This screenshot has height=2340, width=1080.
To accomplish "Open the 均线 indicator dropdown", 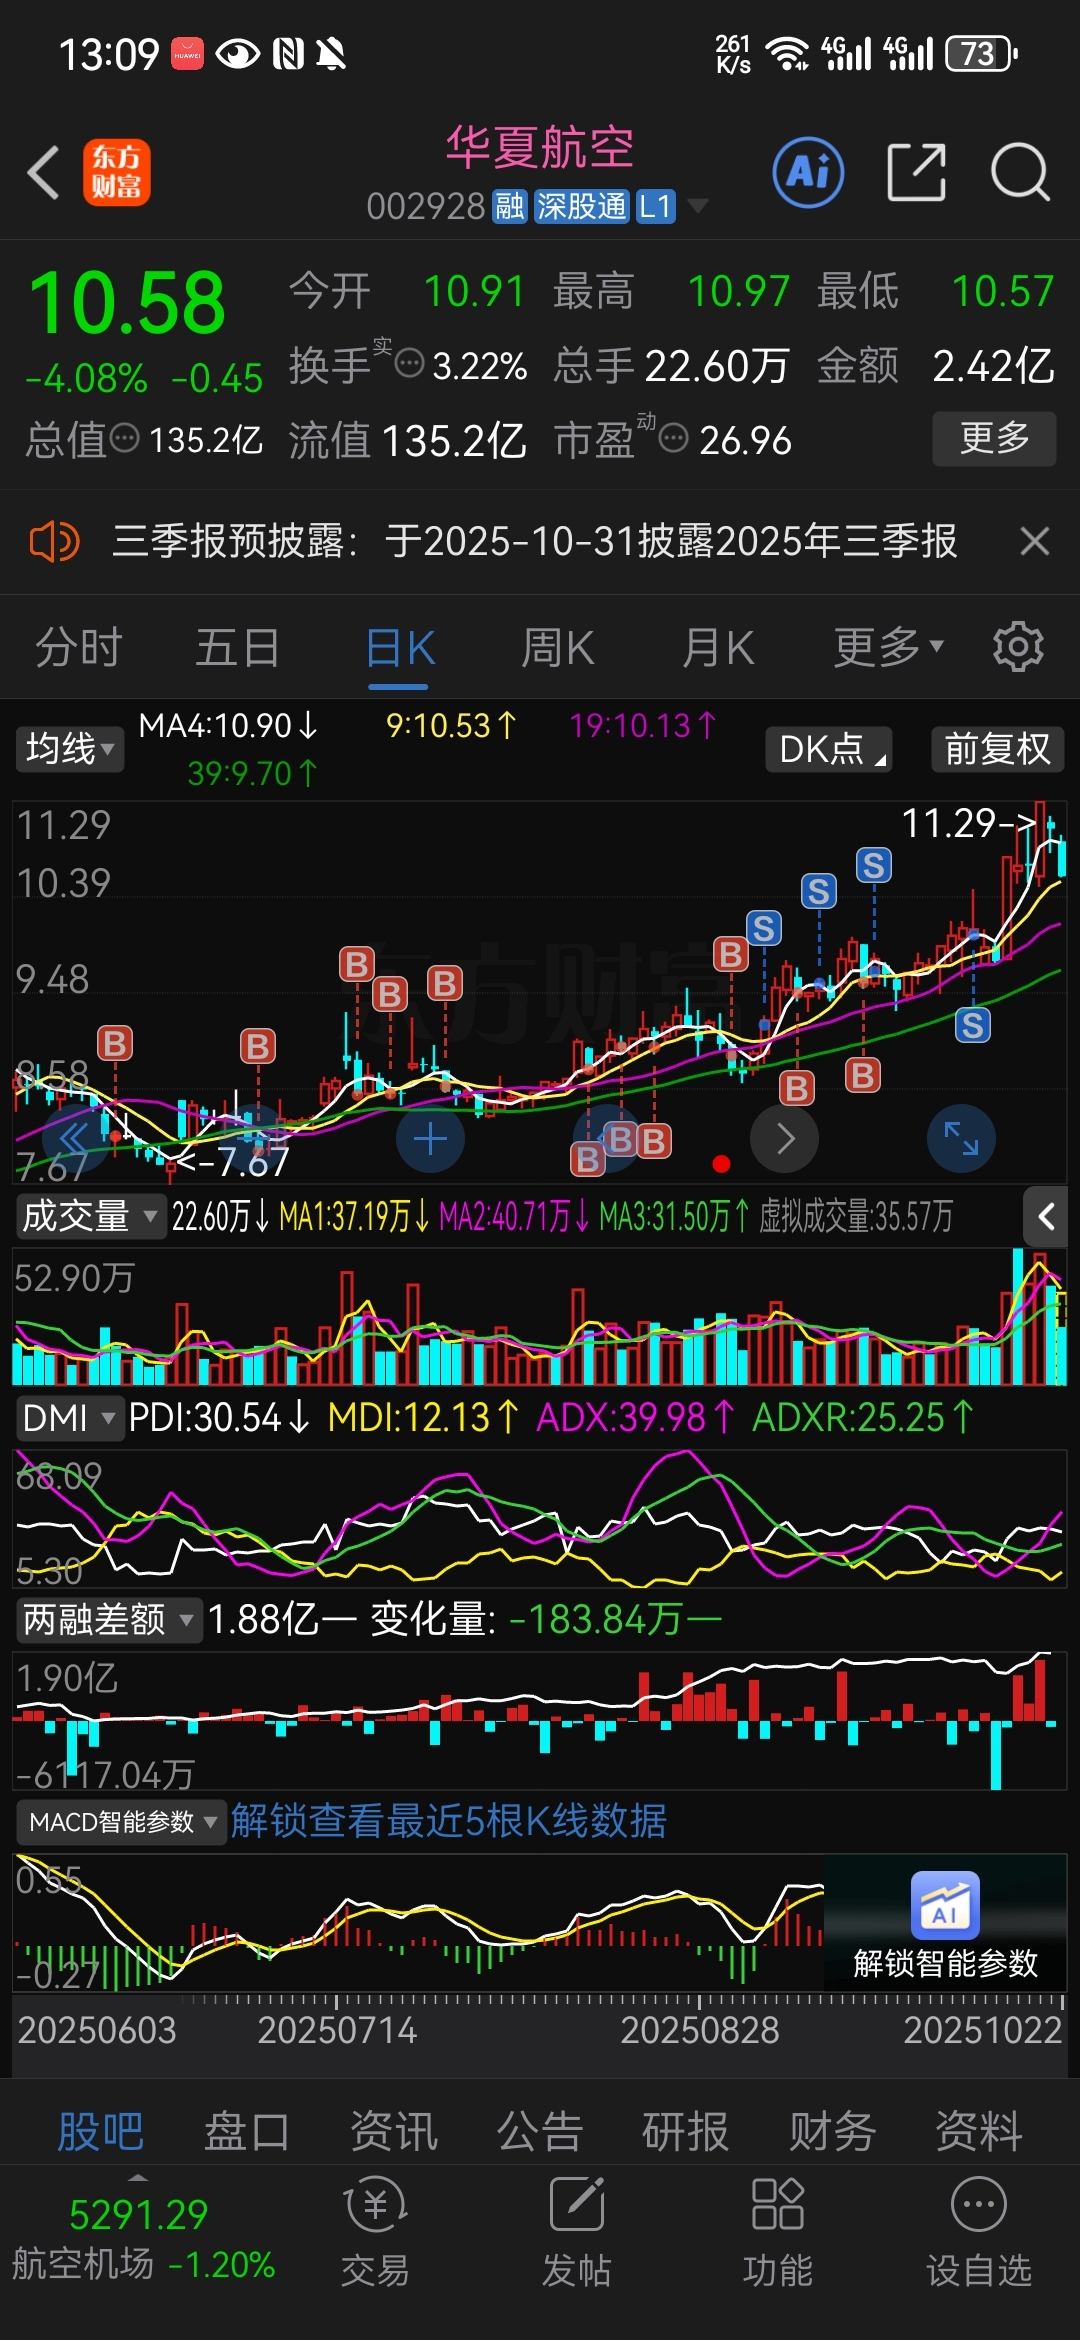I will click(x=70, y=749).
